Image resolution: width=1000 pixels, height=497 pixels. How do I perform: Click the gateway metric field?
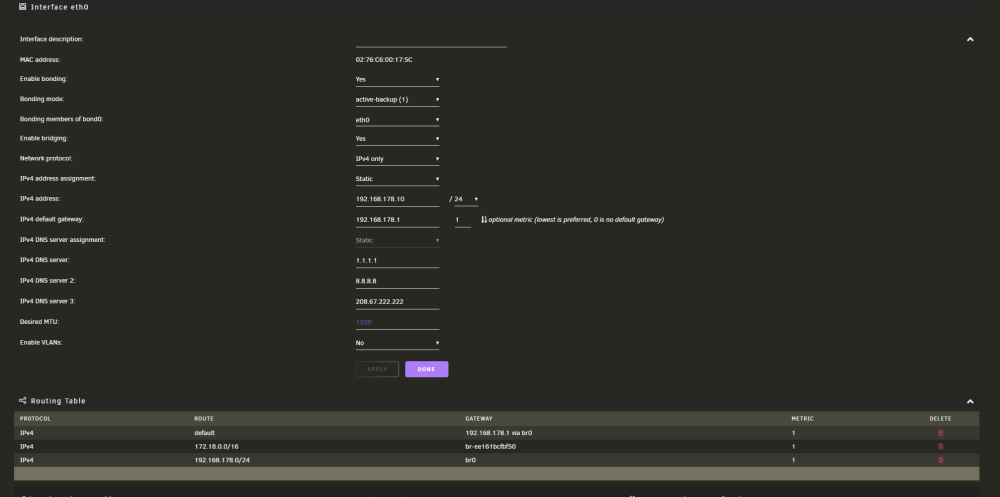462,220
